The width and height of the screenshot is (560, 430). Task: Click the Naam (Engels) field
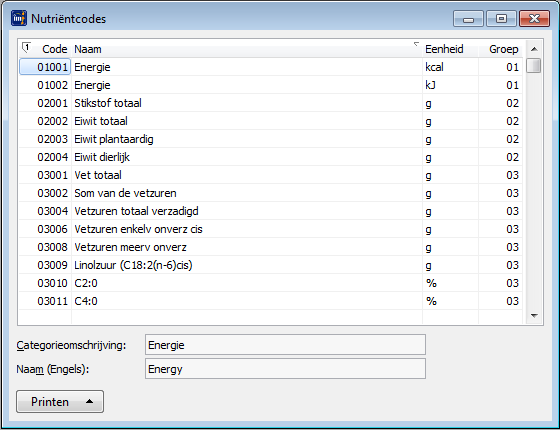(285, 369)
